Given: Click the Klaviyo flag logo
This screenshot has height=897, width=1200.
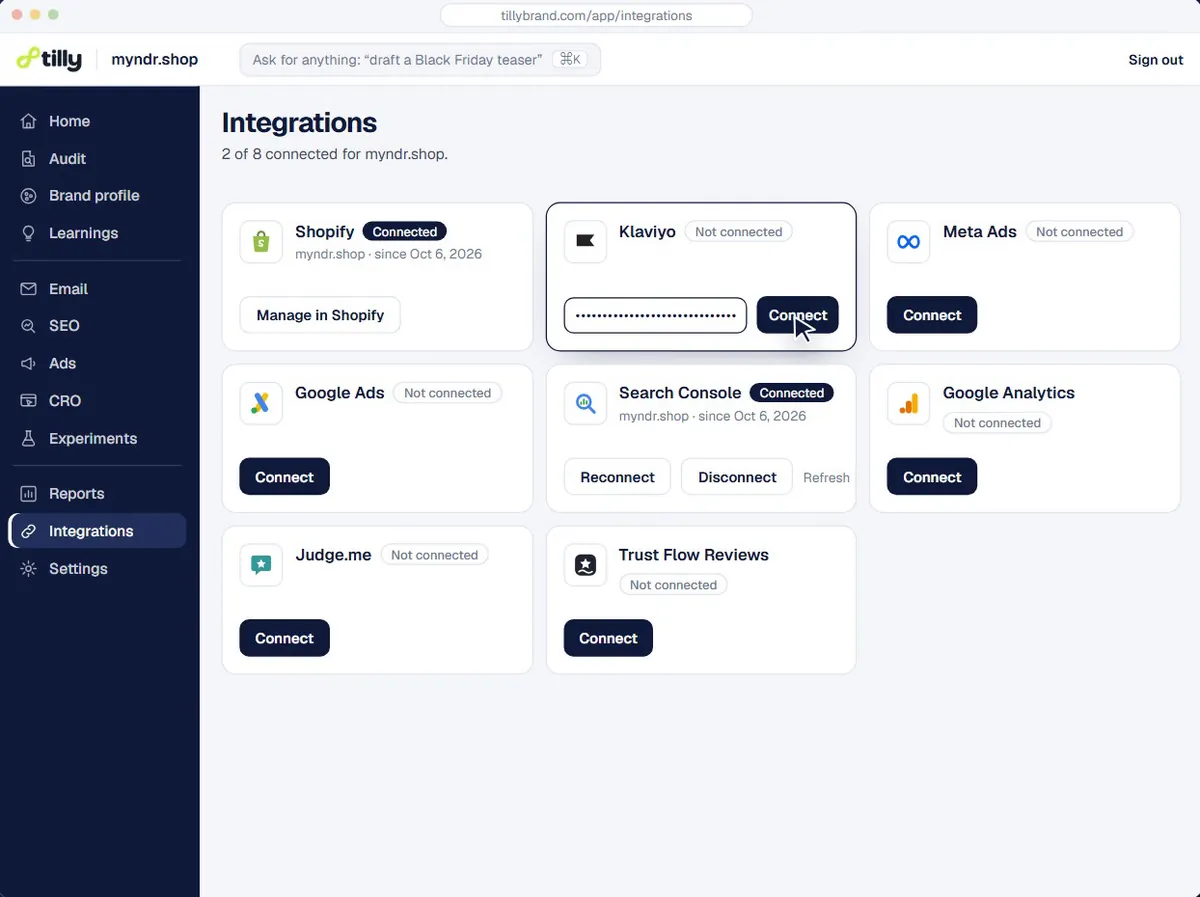Looking at the screenshot, I should coord(585,242).
